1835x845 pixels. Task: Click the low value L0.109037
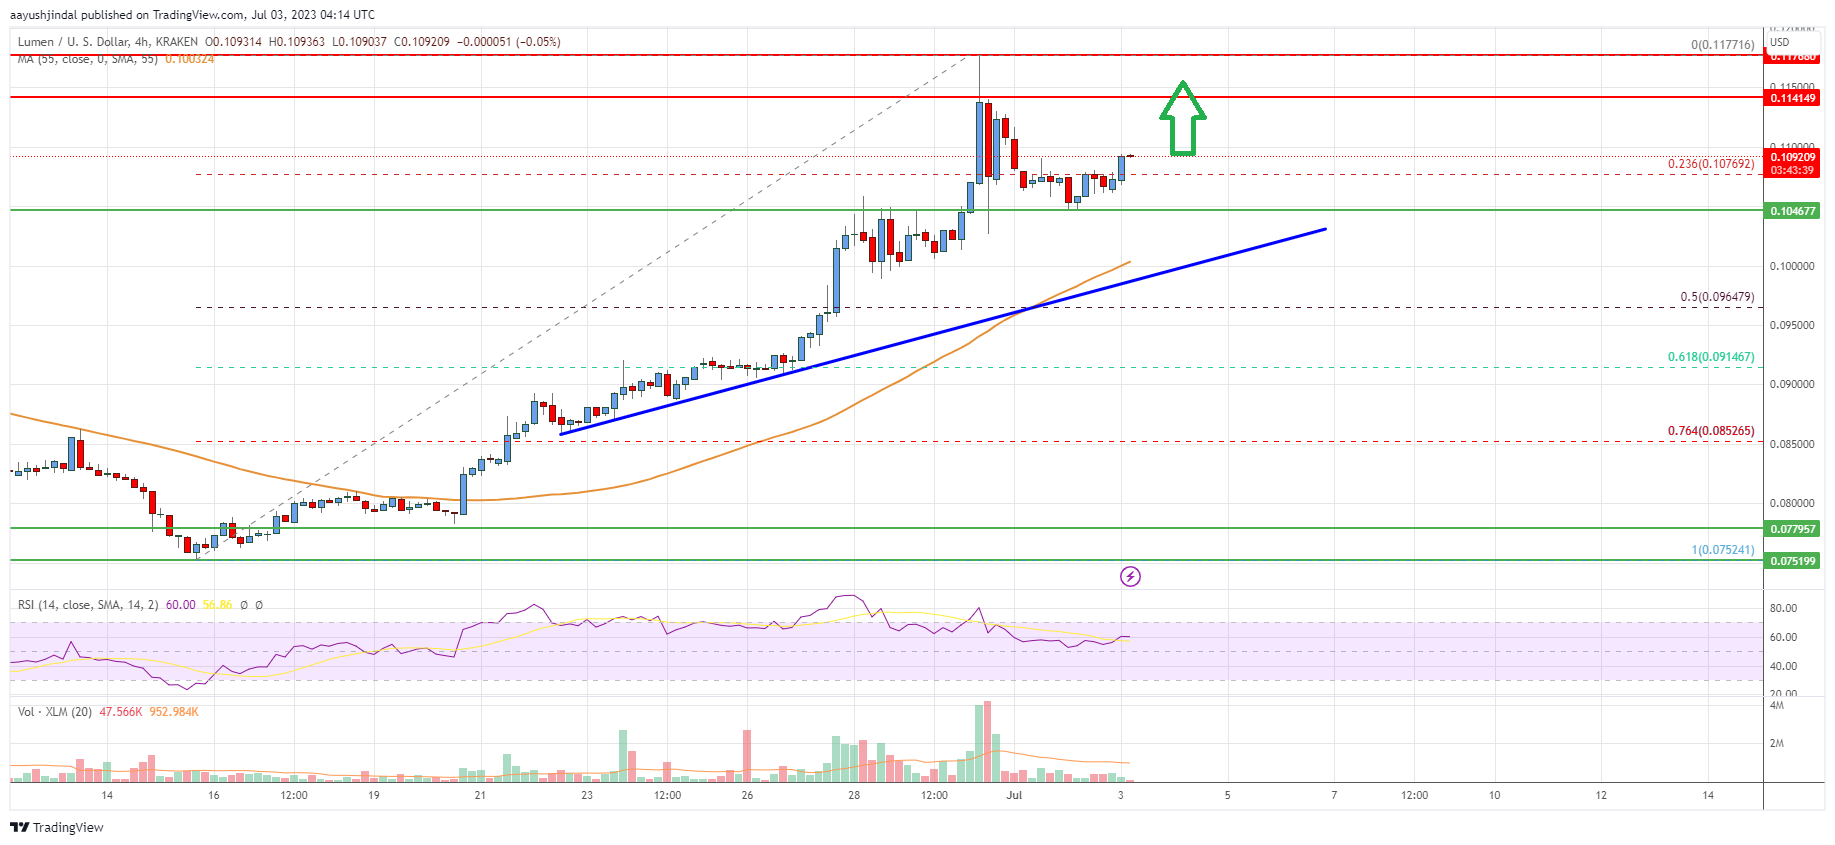(359, 42)
